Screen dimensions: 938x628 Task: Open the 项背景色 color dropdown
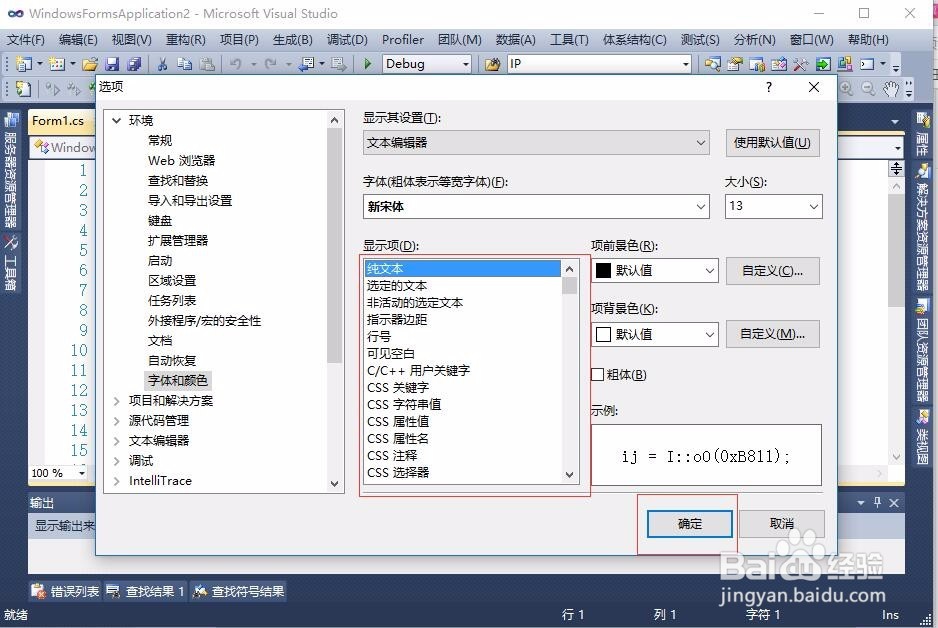tap(709, 334)
